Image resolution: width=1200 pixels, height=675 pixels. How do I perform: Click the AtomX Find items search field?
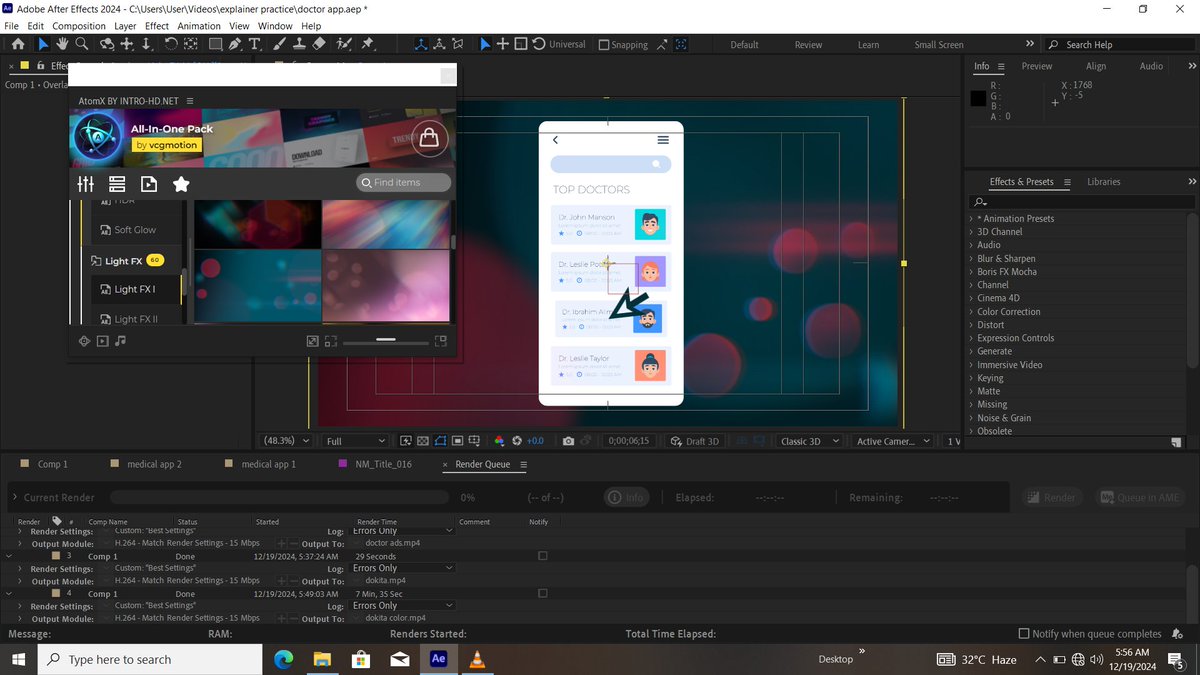[x=404, y=183]
